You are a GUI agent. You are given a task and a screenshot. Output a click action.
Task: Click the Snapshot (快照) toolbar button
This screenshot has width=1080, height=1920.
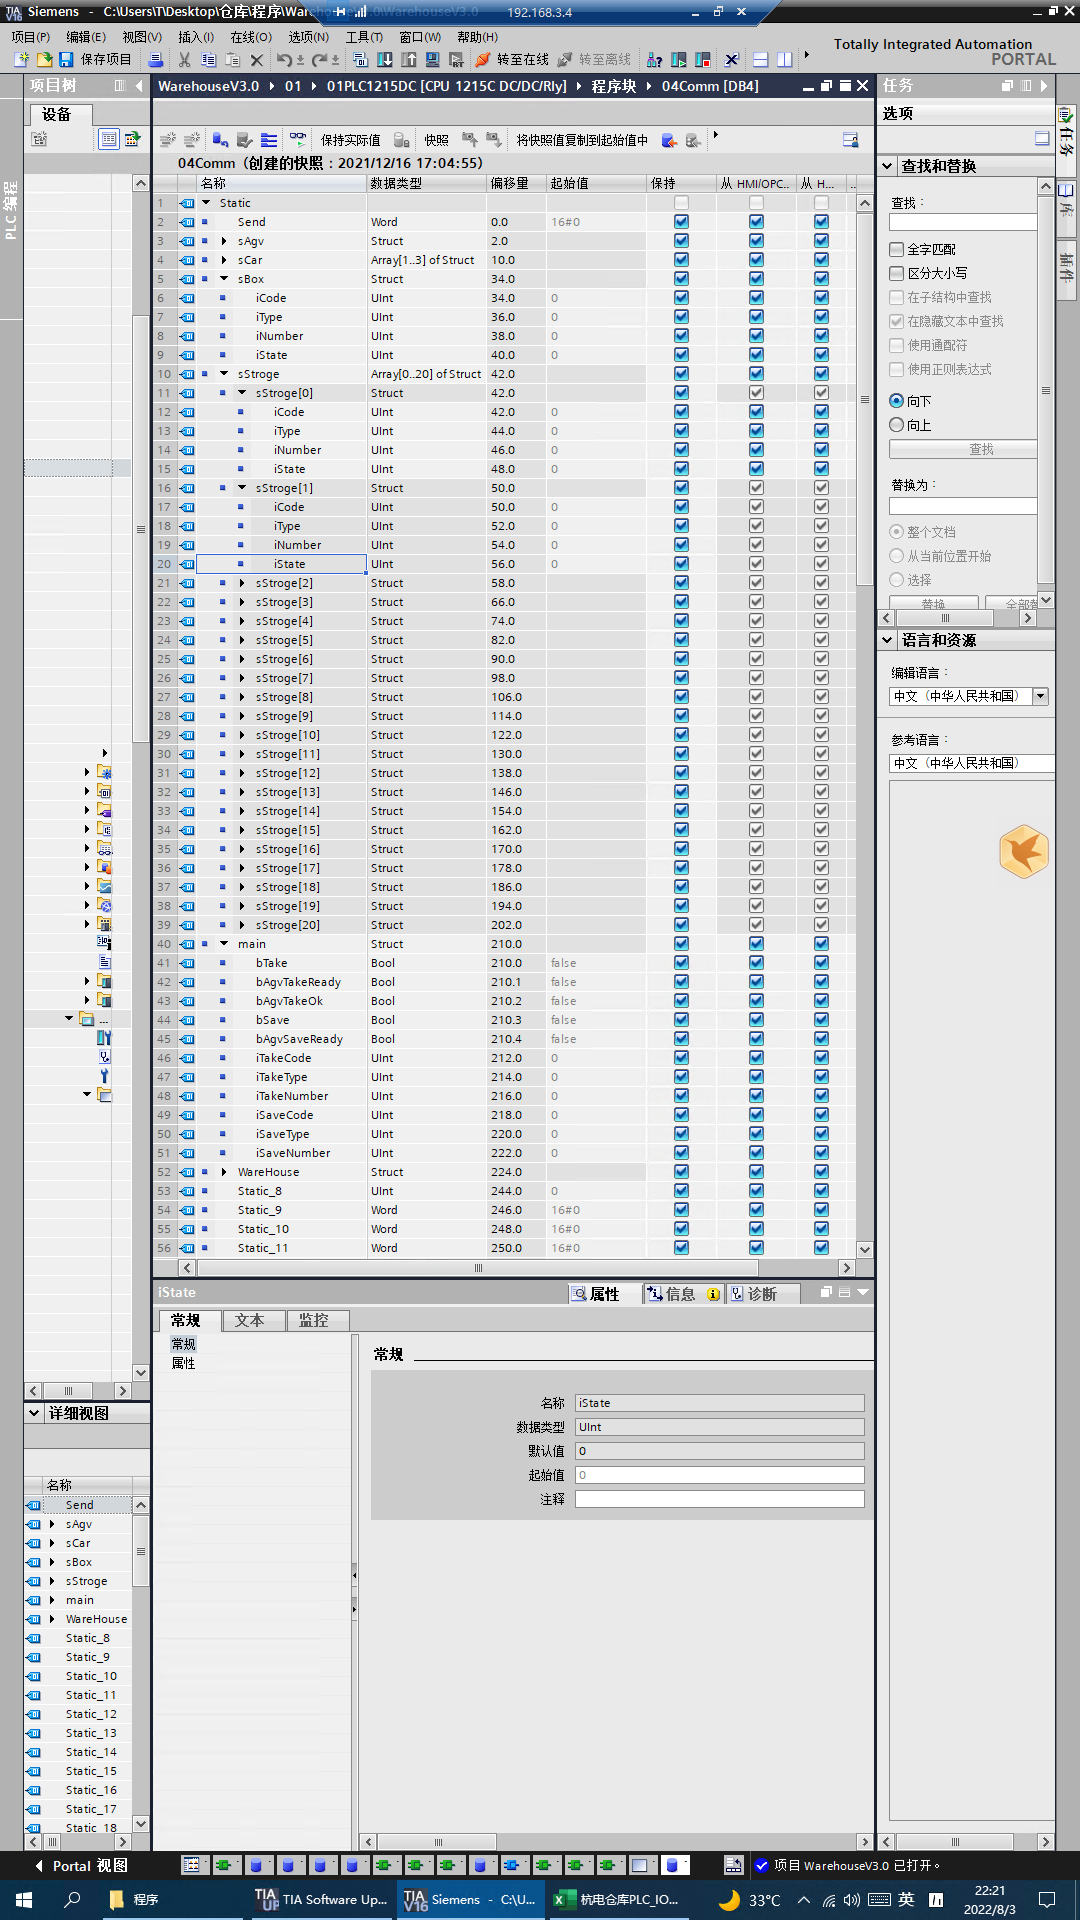pos(436,140)
